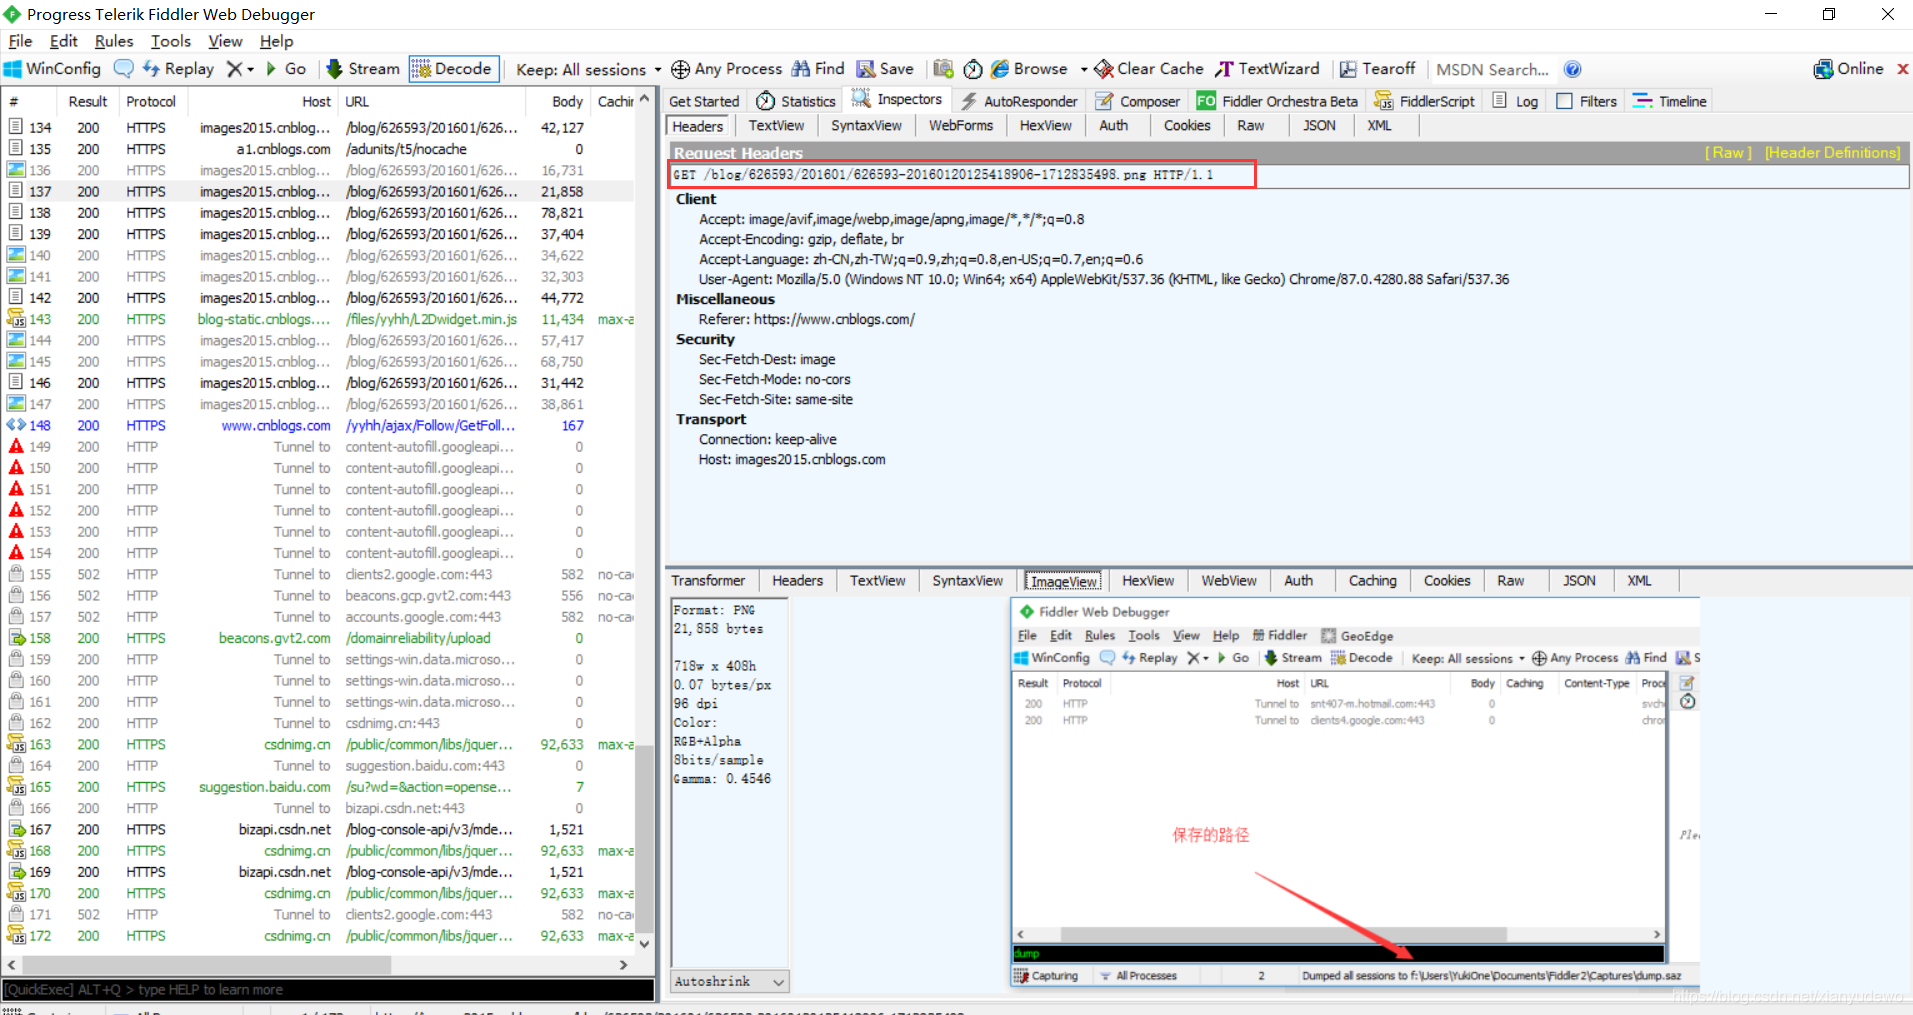Close the Online toolbar with red X

1903,69
